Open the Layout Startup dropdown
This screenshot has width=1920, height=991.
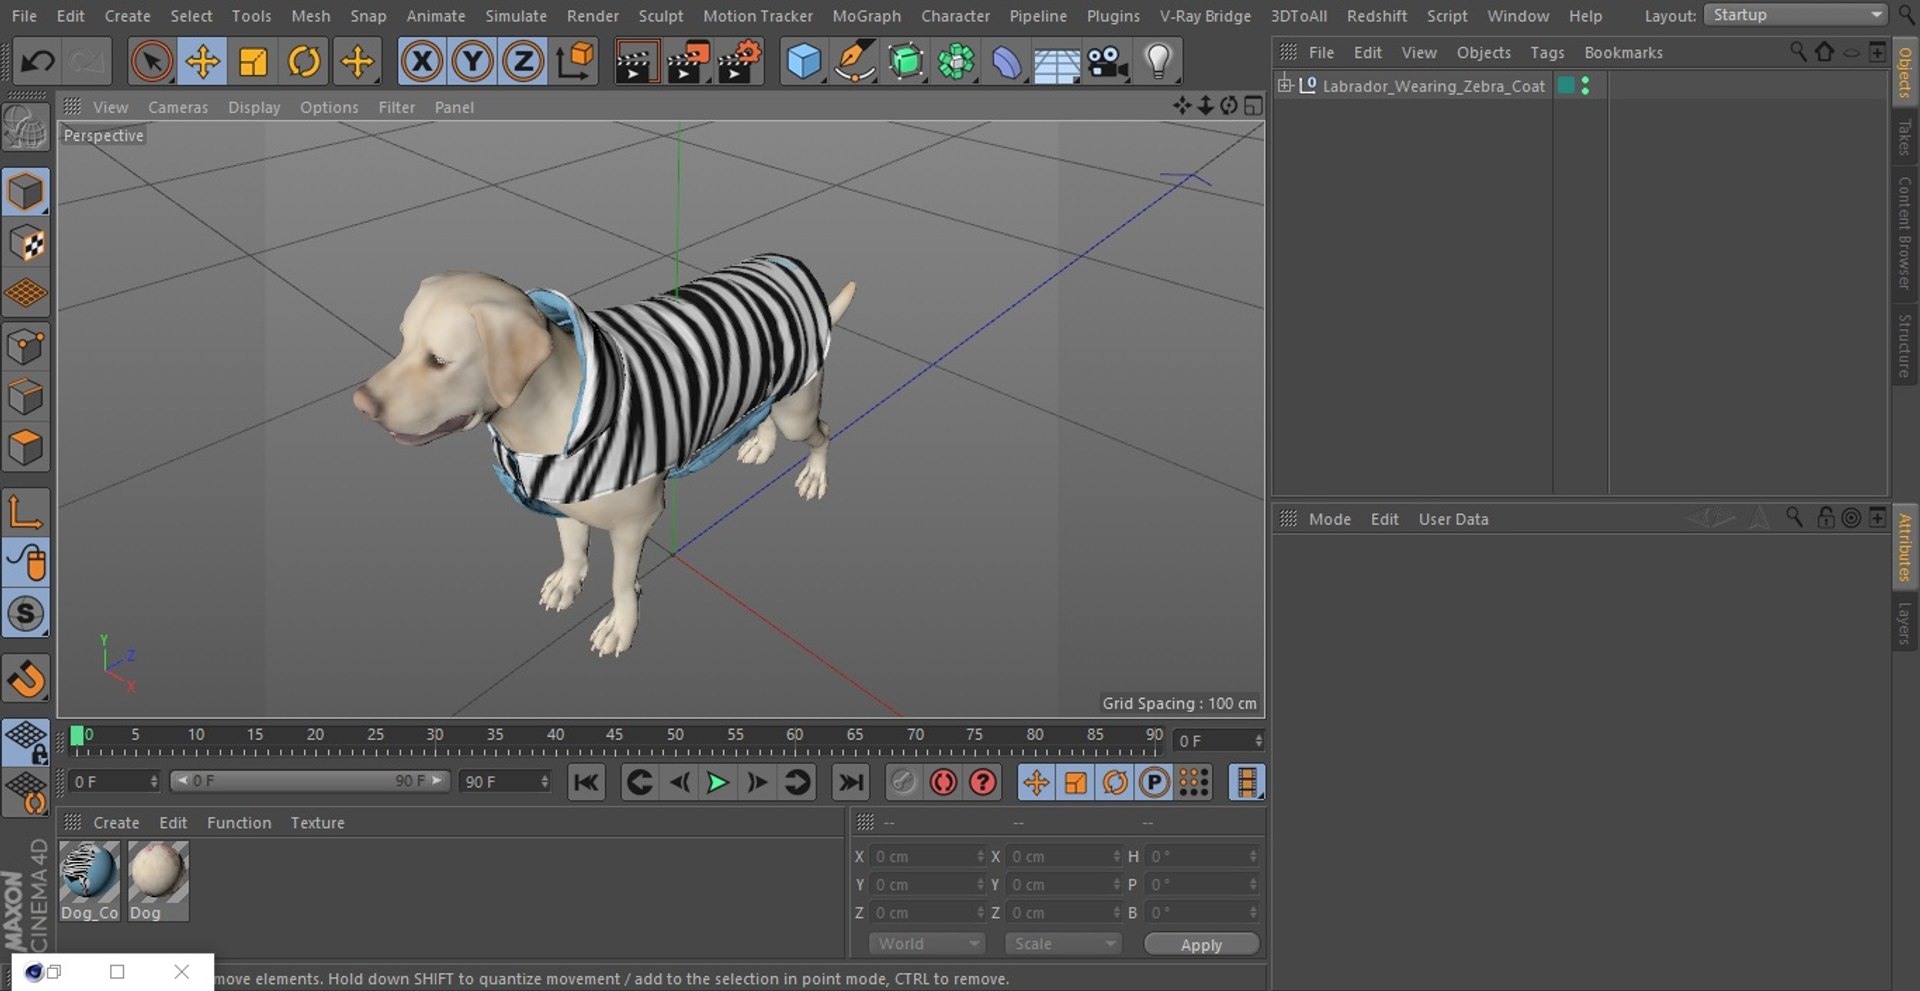[x=1796, y=15]
